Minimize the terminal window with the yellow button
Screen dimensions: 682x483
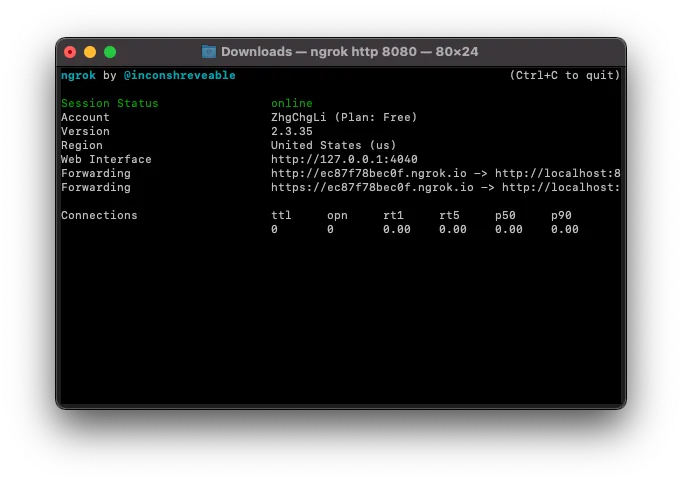coord(90,52)
